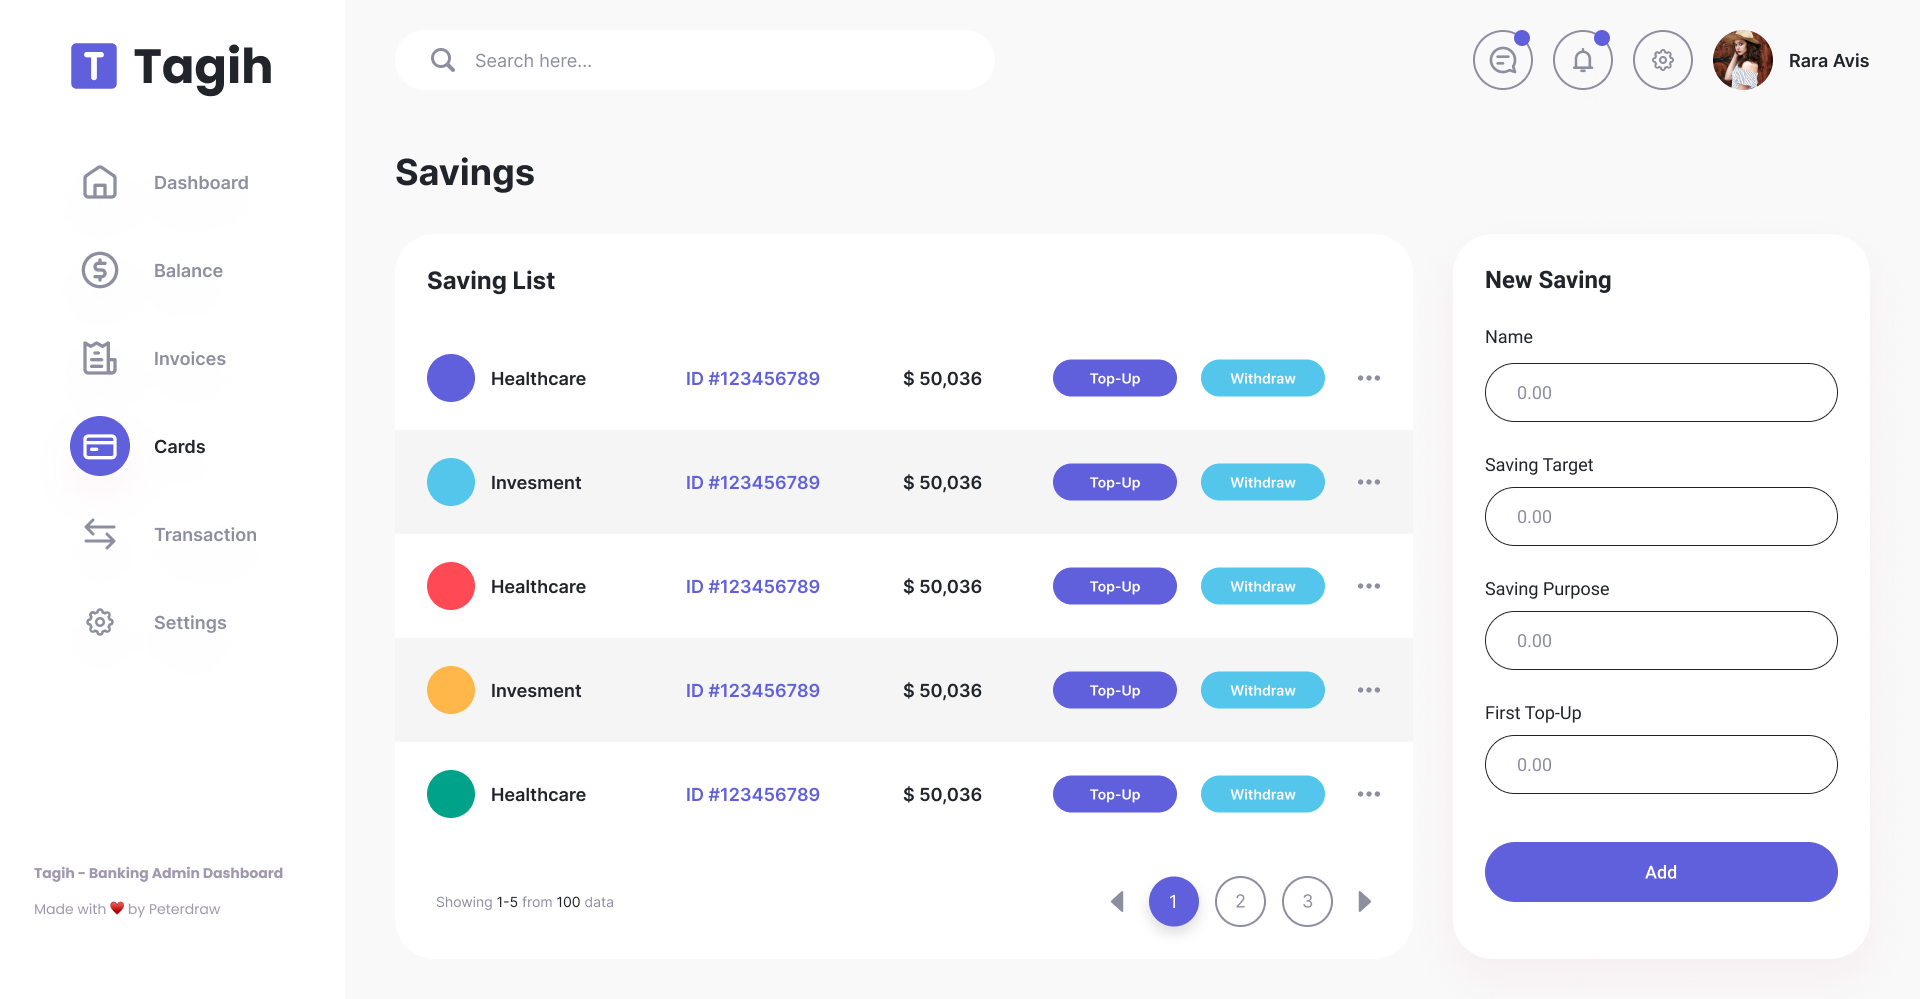The height and width of the screenshot is (999, 1920).
Task: Select the Balance section icon
Action: [99, 270]
